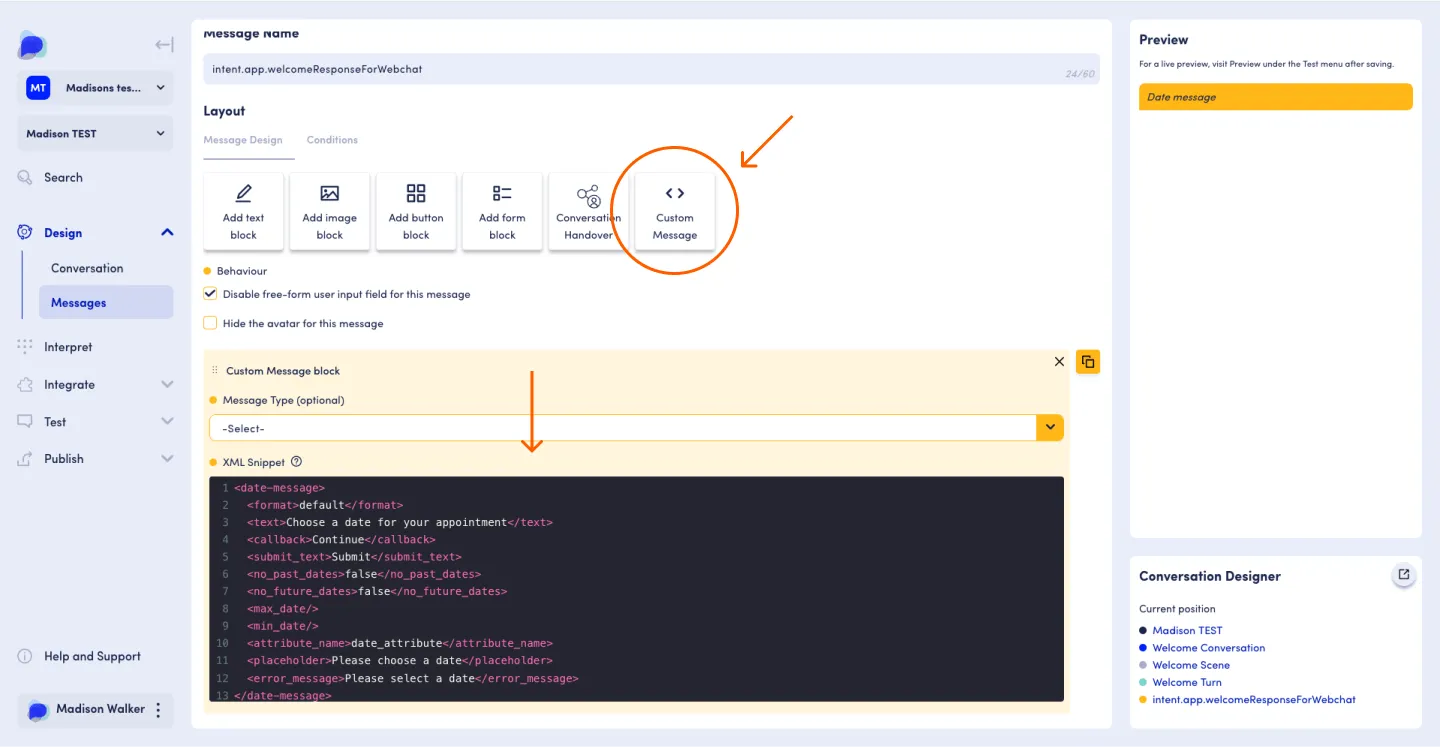
Task: Open the Madison TEST position link
Action: [x=1187, y=631]
